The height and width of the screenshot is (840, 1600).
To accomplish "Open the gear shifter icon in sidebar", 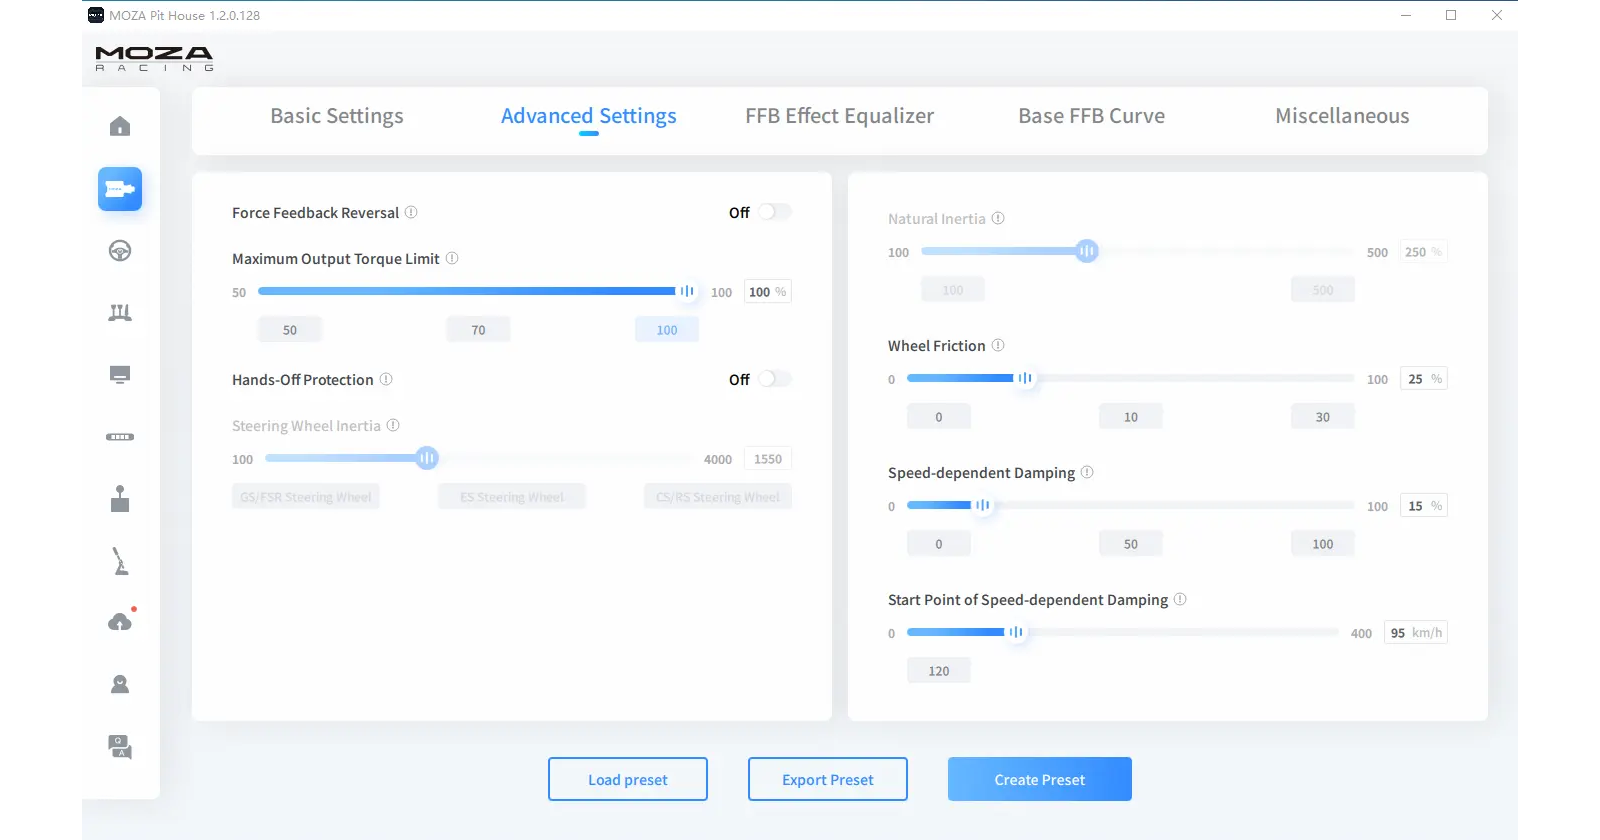I will [x=120, y=499].
